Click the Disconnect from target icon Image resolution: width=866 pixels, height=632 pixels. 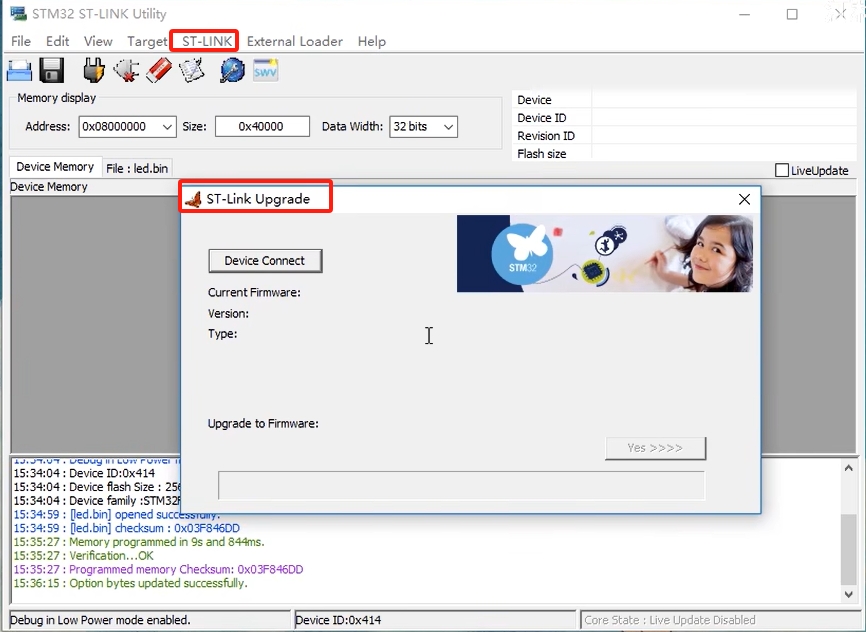coord(126,71)
